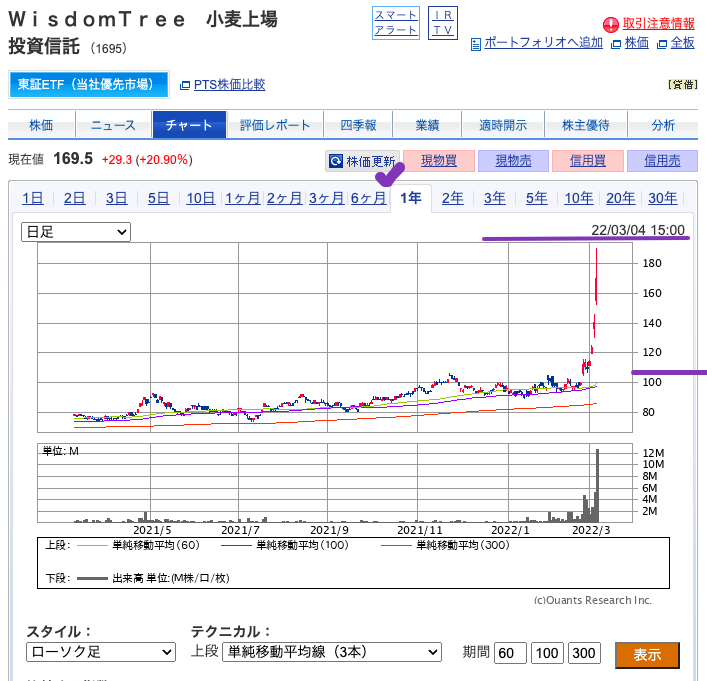Click the 22/03/04 15:00 timestamp

(638, 230)
